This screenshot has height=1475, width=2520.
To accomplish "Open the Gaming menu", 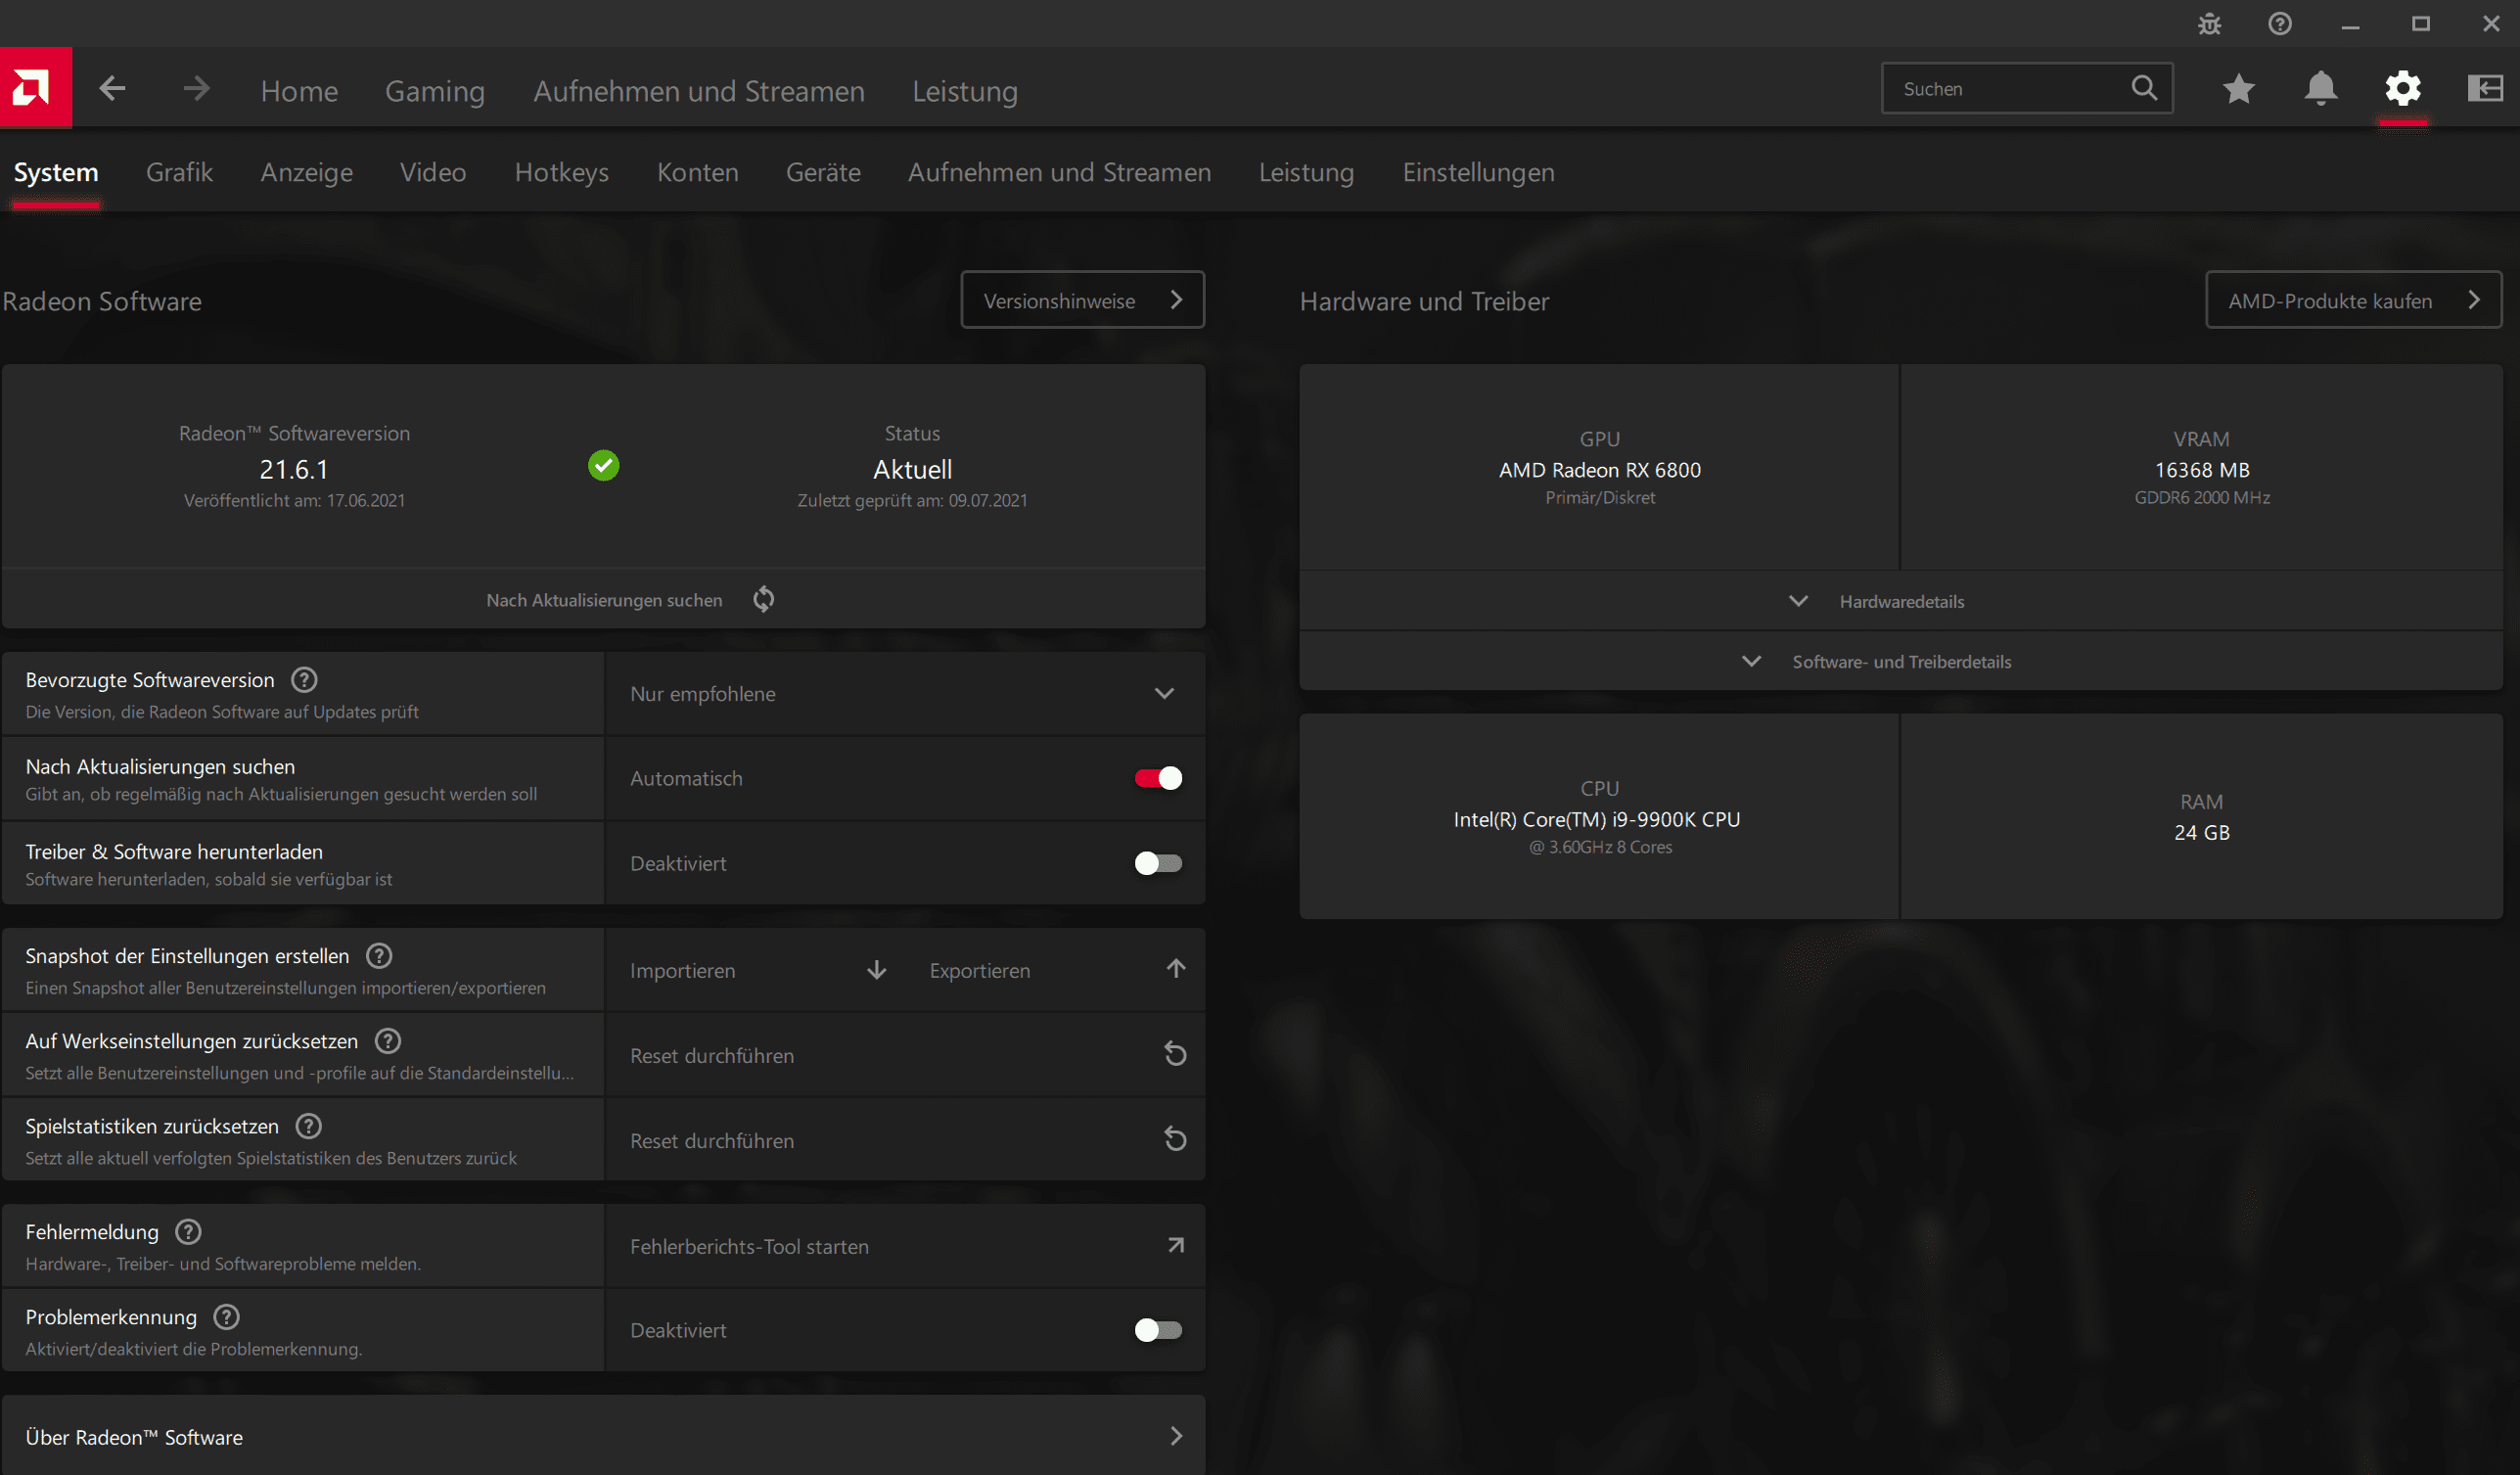I will click(x=435, y=91).
